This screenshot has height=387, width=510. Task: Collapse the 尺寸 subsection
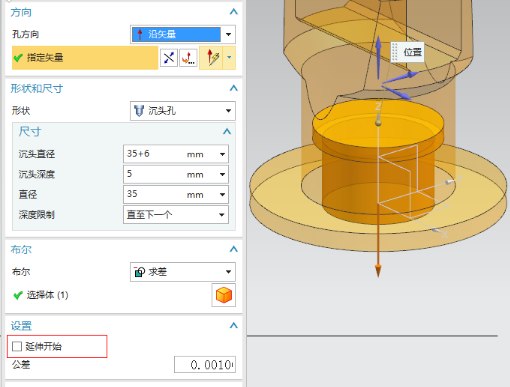[x=227, y=132]
